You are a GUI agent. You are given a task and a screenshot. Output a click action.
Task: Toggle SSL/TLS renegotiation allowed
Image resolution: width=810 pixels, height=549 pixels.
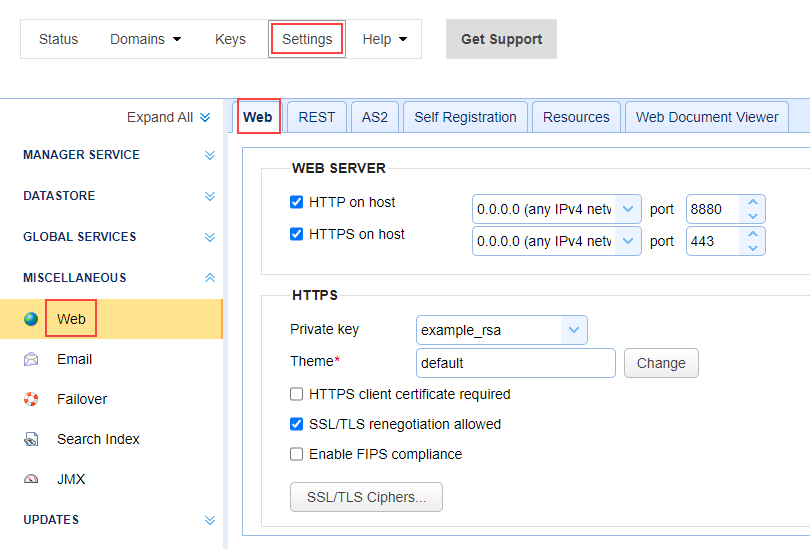tap(296, 424)
